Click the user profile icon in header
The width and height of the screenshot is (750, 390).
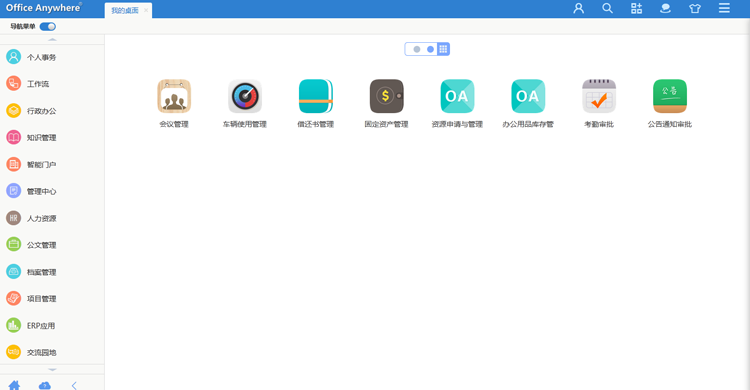579,8
